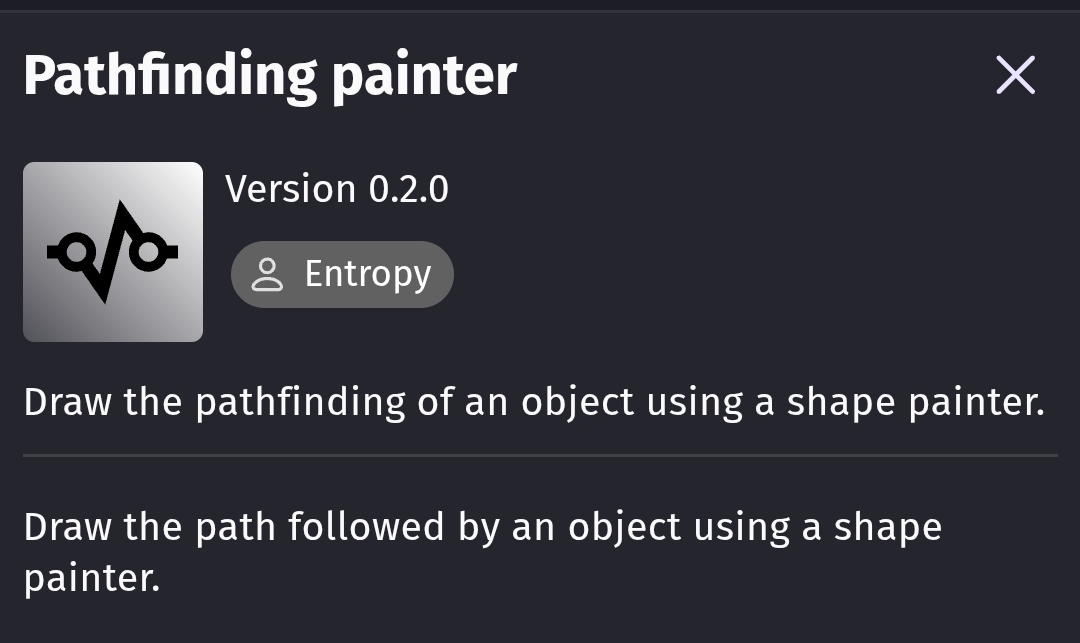
Task: Click the last-line word "painter." in the long description
Action: 92,578
